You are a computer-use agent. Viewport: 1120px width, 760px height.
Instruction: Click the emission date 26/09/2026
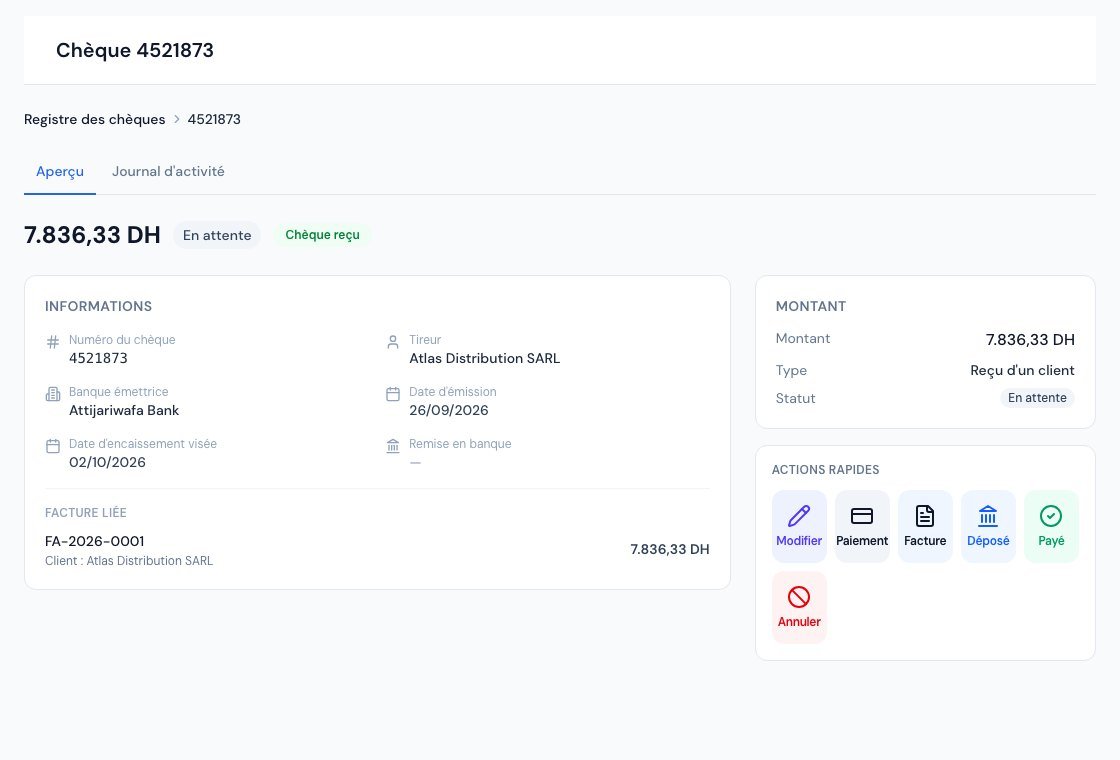tap(449, 411)
